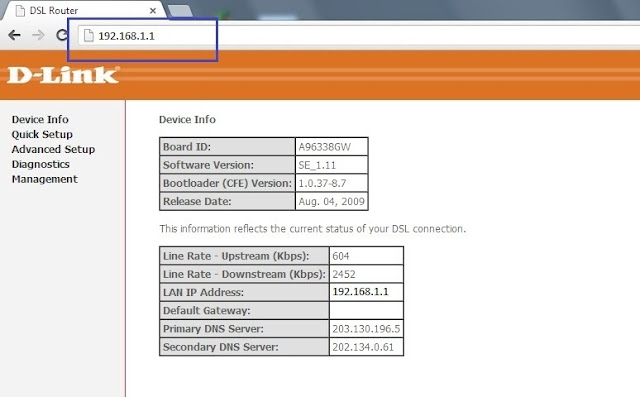Close the DSL Router tab

point(153,11)
